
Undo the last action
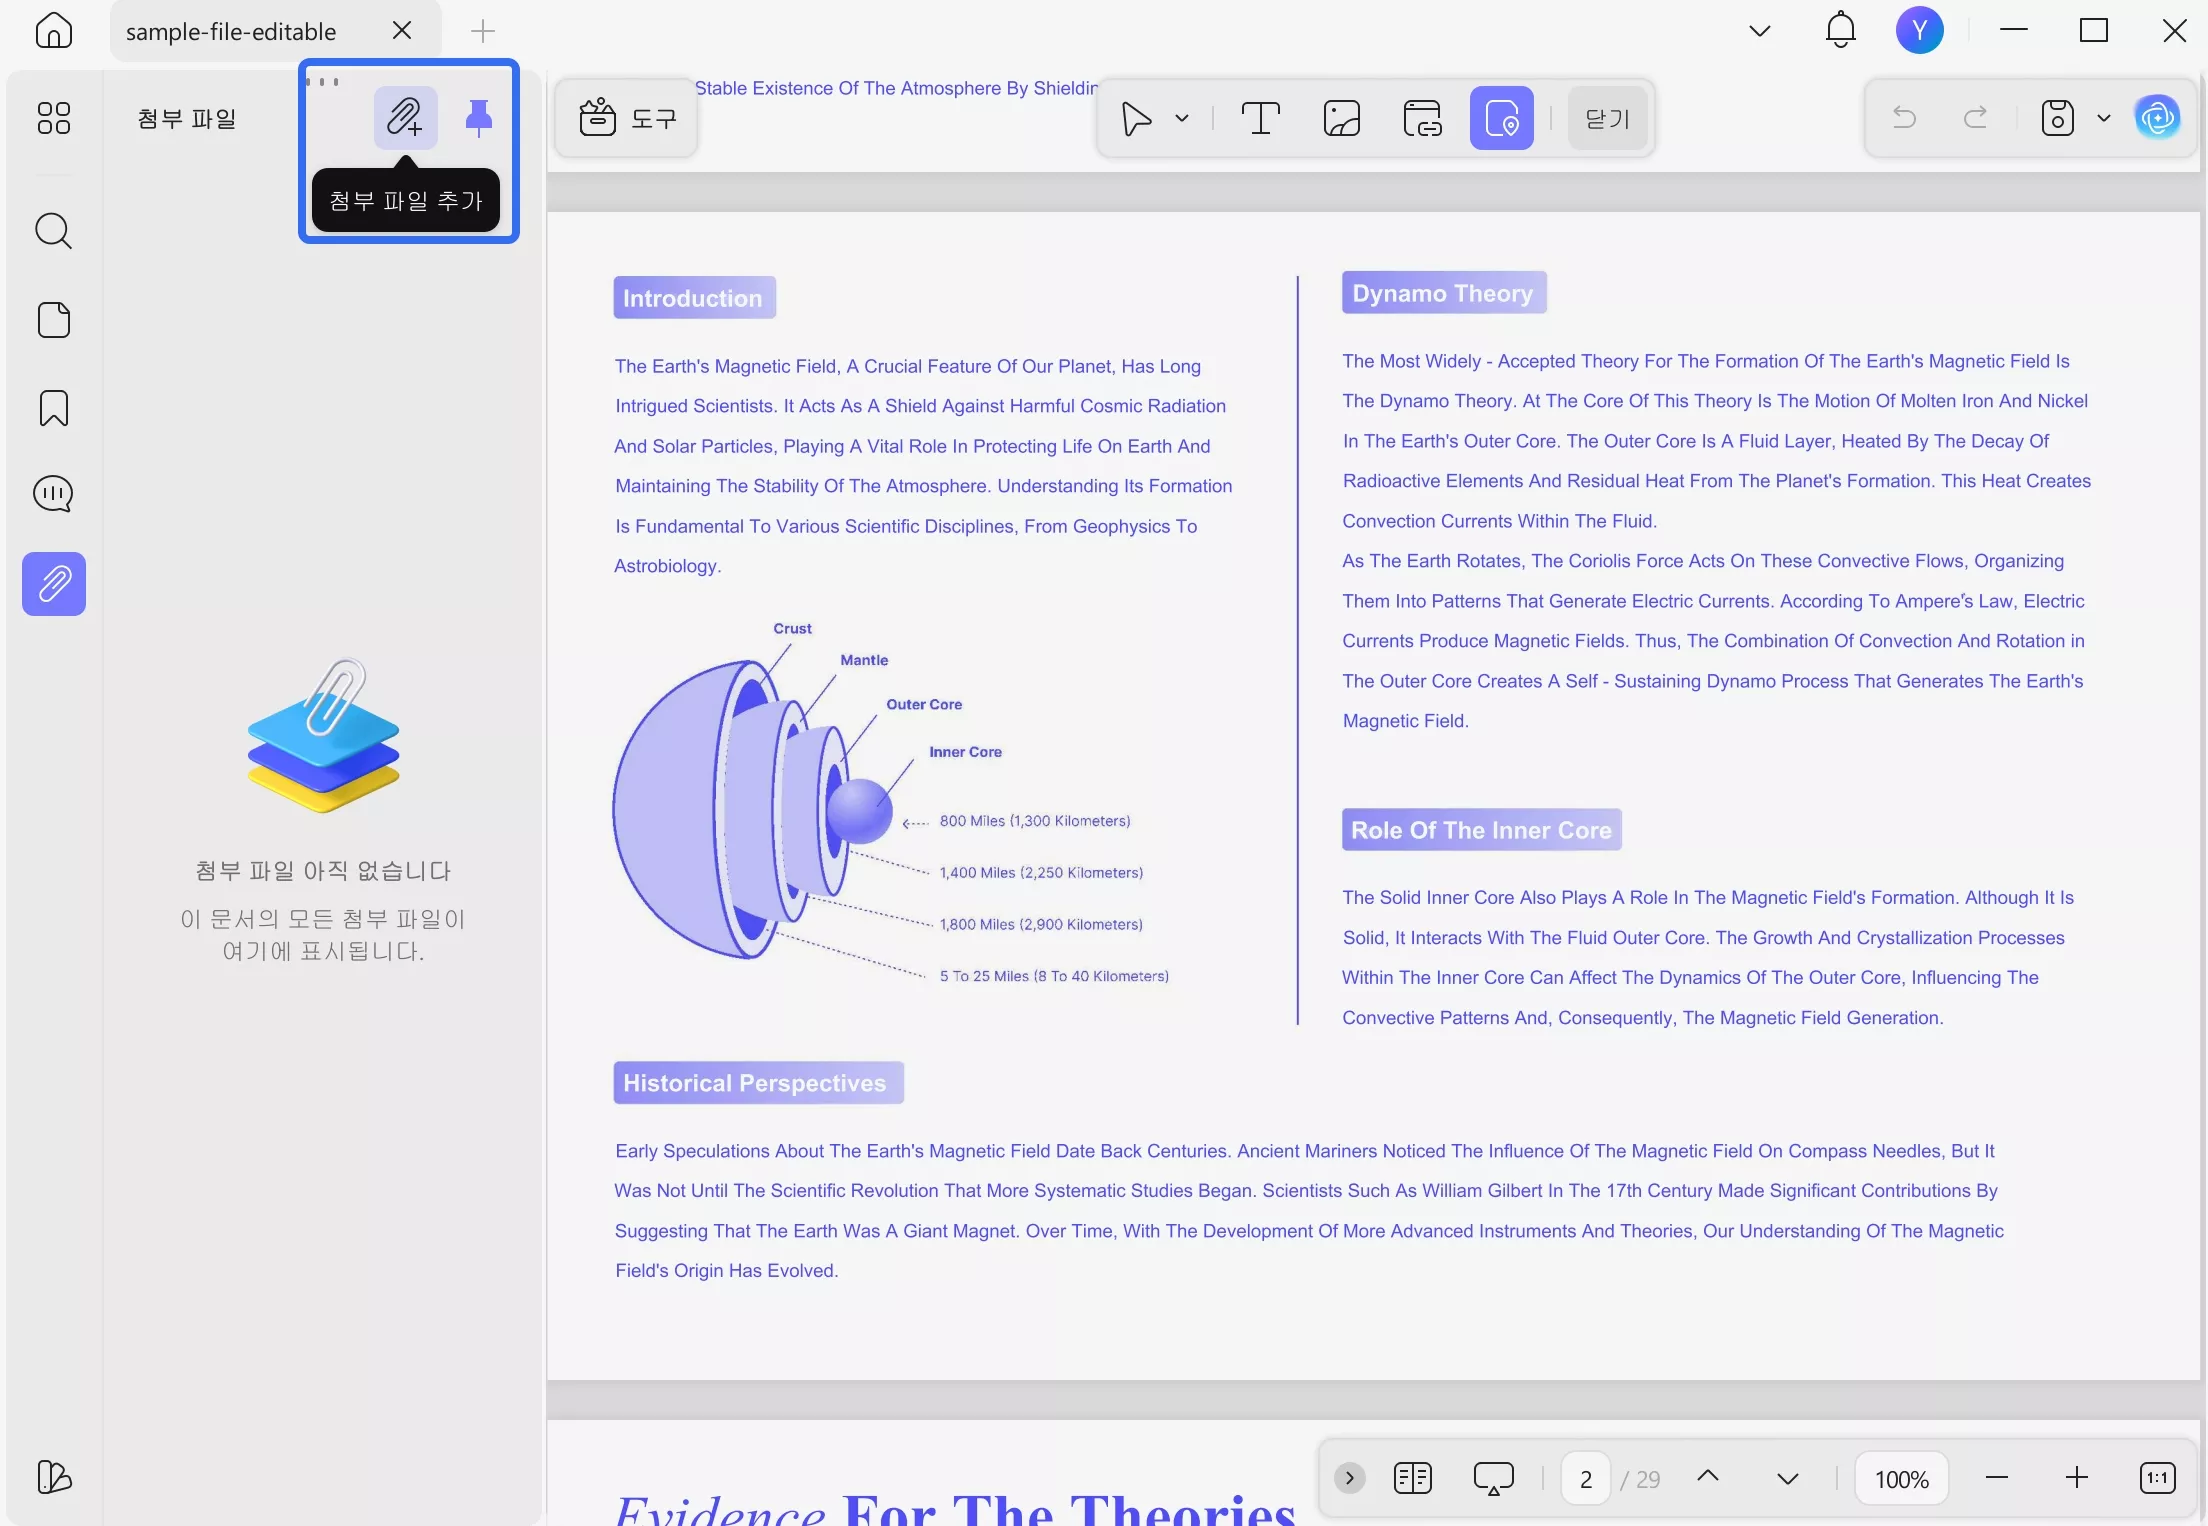(1905, 118)
